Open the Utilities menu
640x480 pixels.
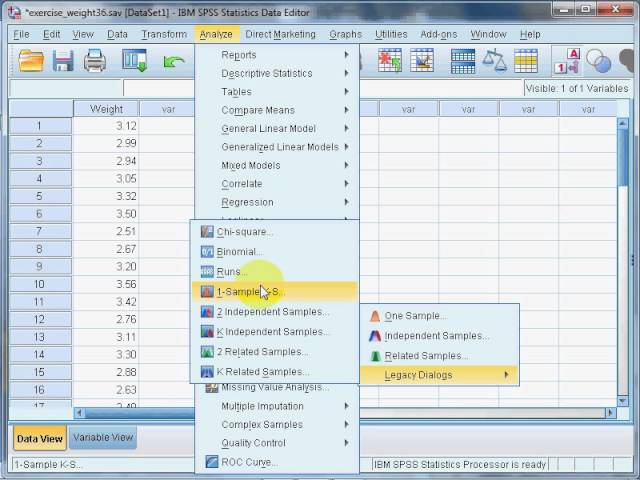[x=391, y=34]
